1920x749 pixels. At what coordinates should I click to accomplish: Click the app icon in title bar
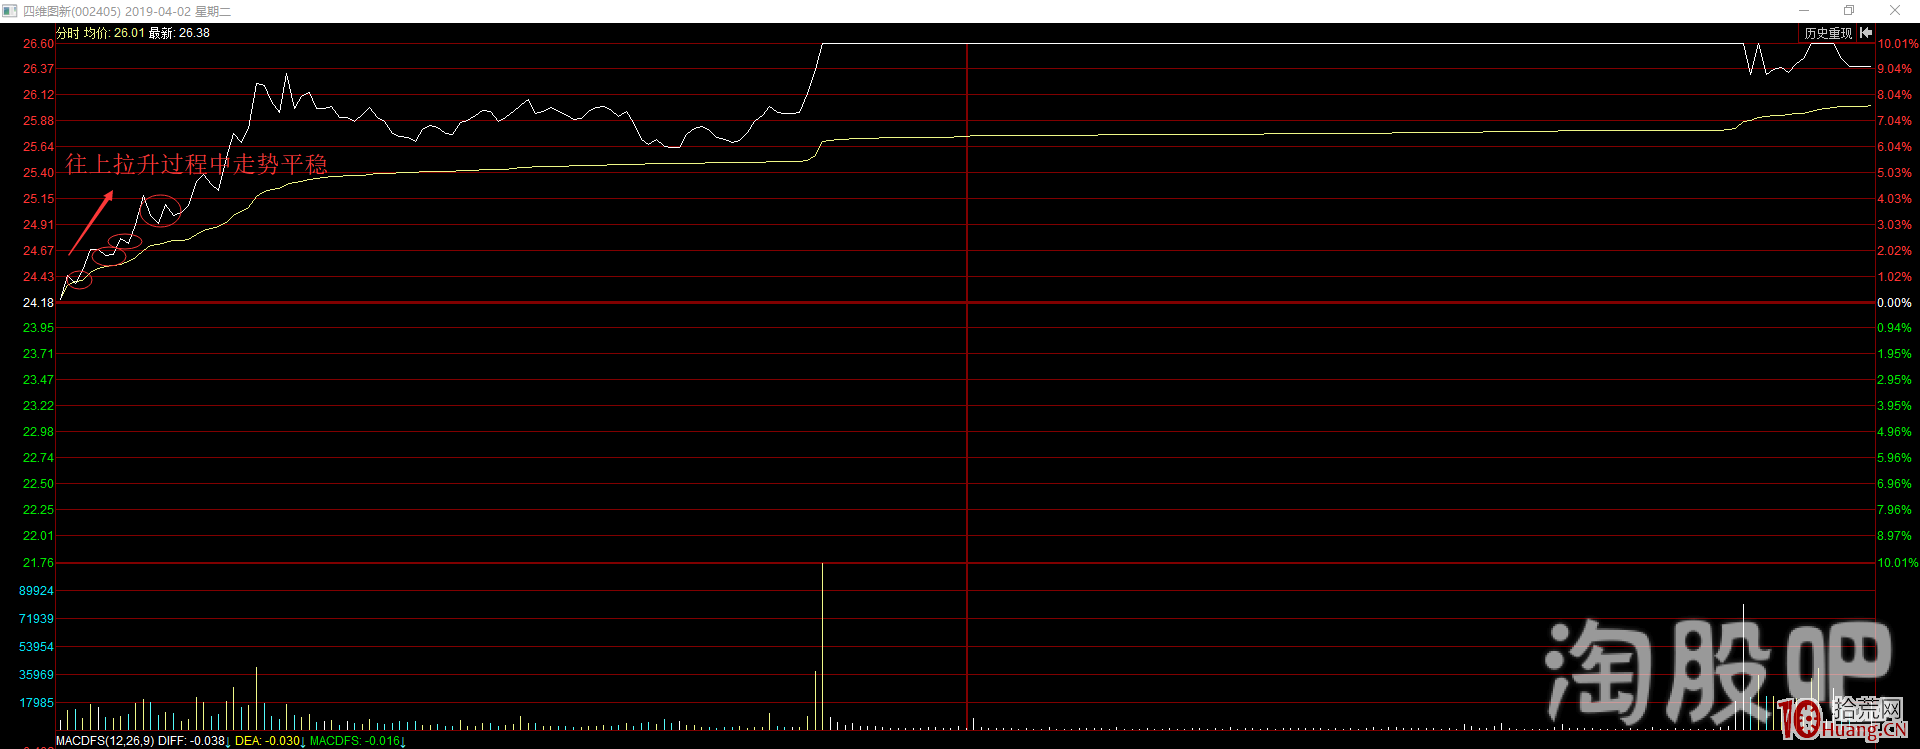pyautogui.click(x=10, y=11)
